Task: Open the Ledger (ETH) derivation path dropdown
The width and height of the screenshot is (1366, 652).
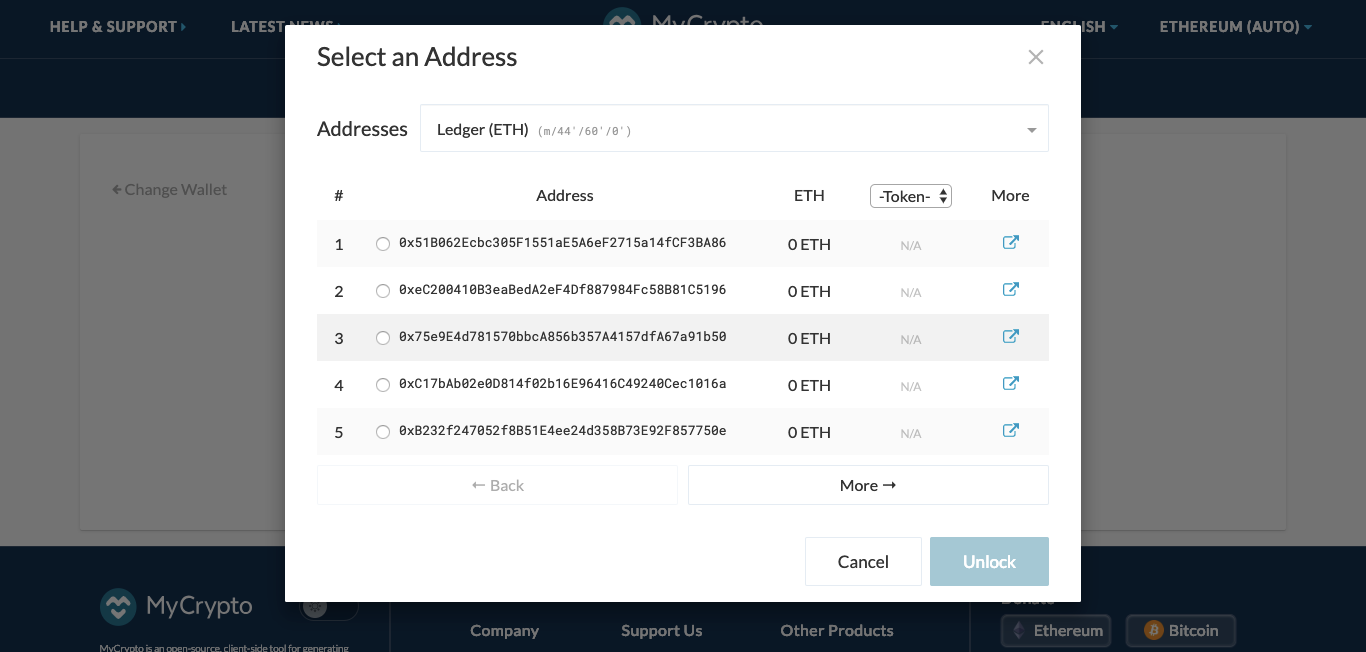Action: click(x=734, y=129)
